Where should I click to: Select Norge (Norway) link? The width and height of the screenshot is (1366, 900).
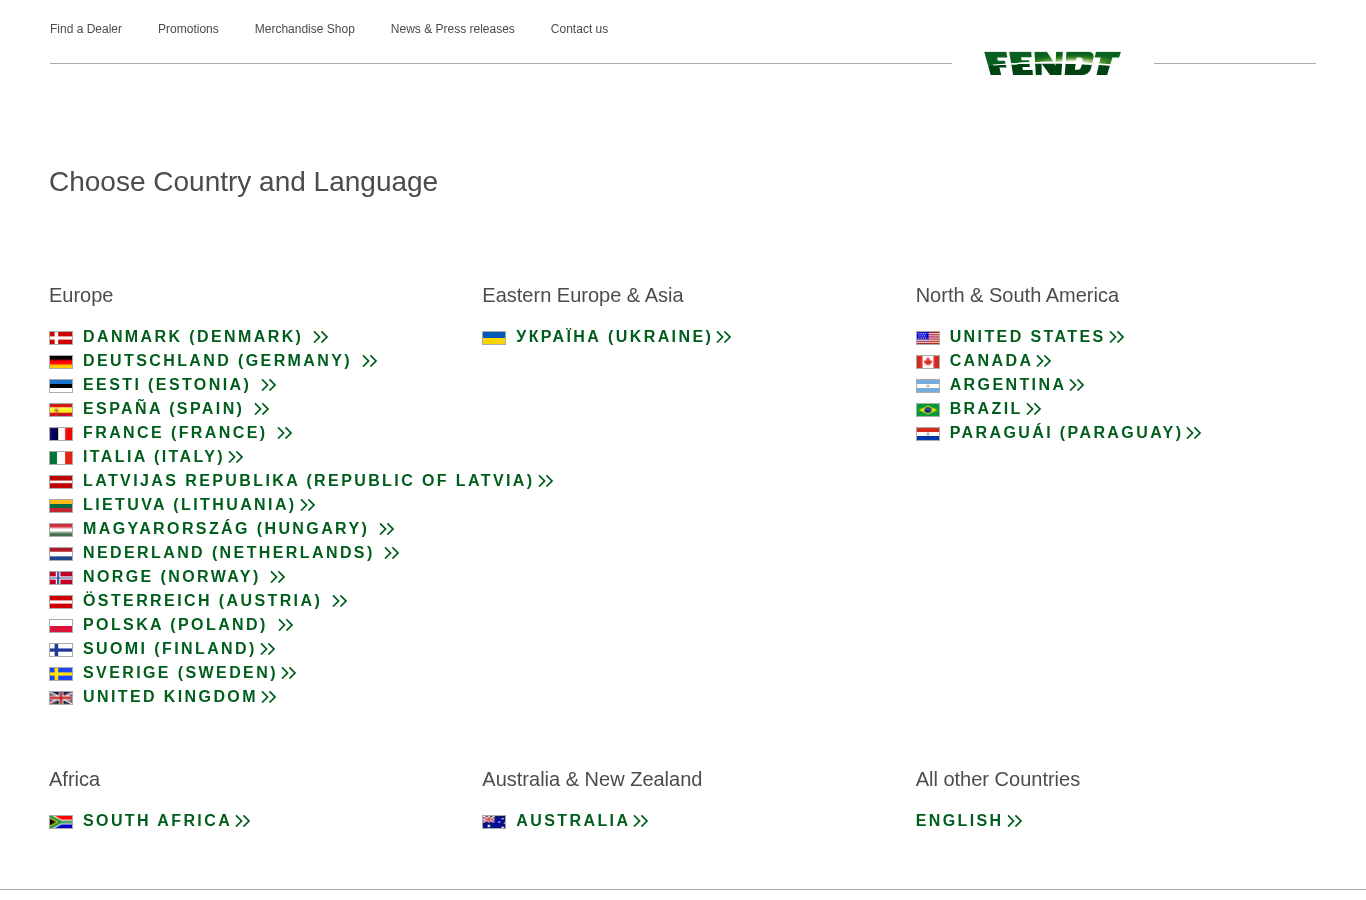coord(184,577)
